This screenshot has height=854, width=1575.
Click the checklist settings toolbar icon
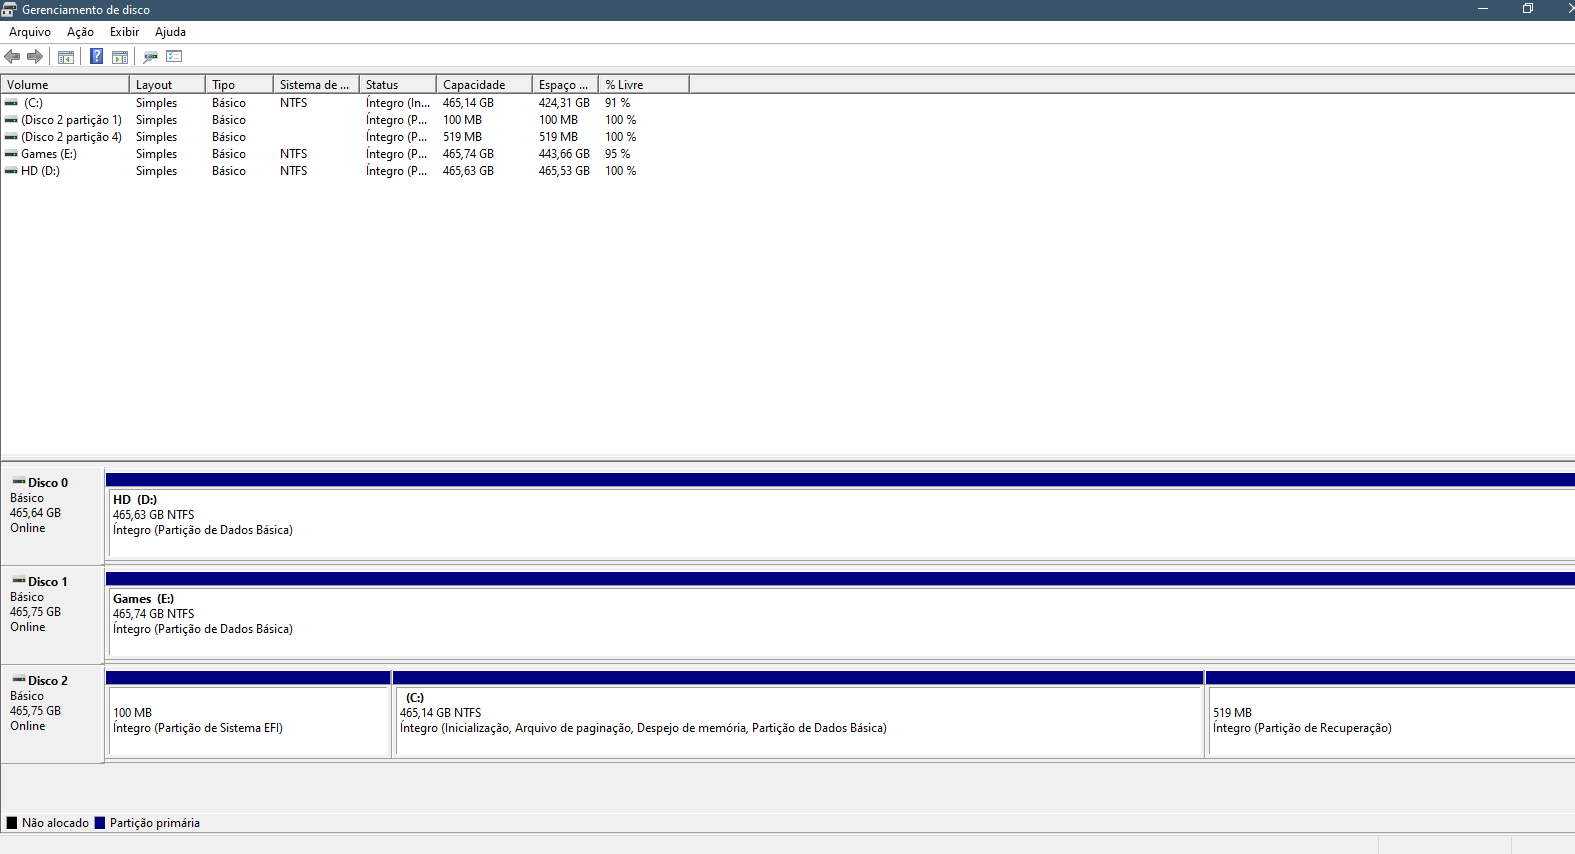175,57
